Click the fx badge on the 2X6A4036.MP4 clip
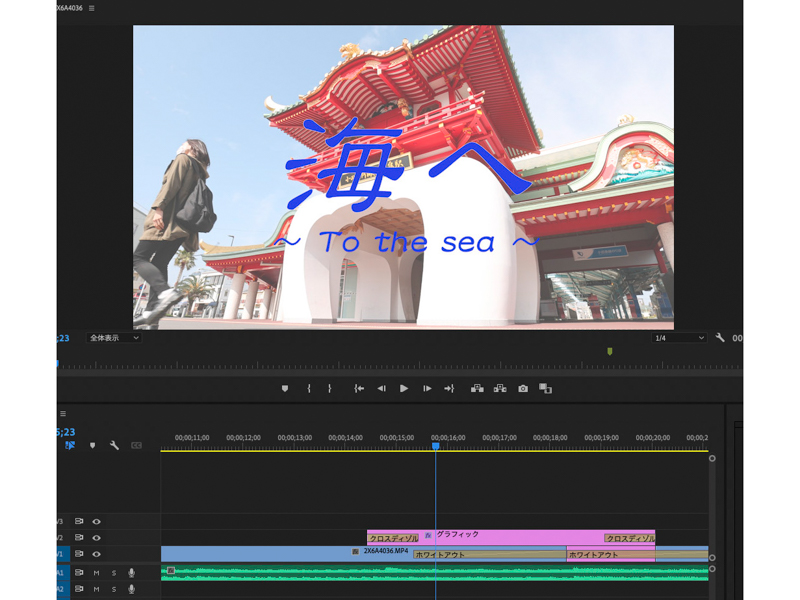 [356, 552]
